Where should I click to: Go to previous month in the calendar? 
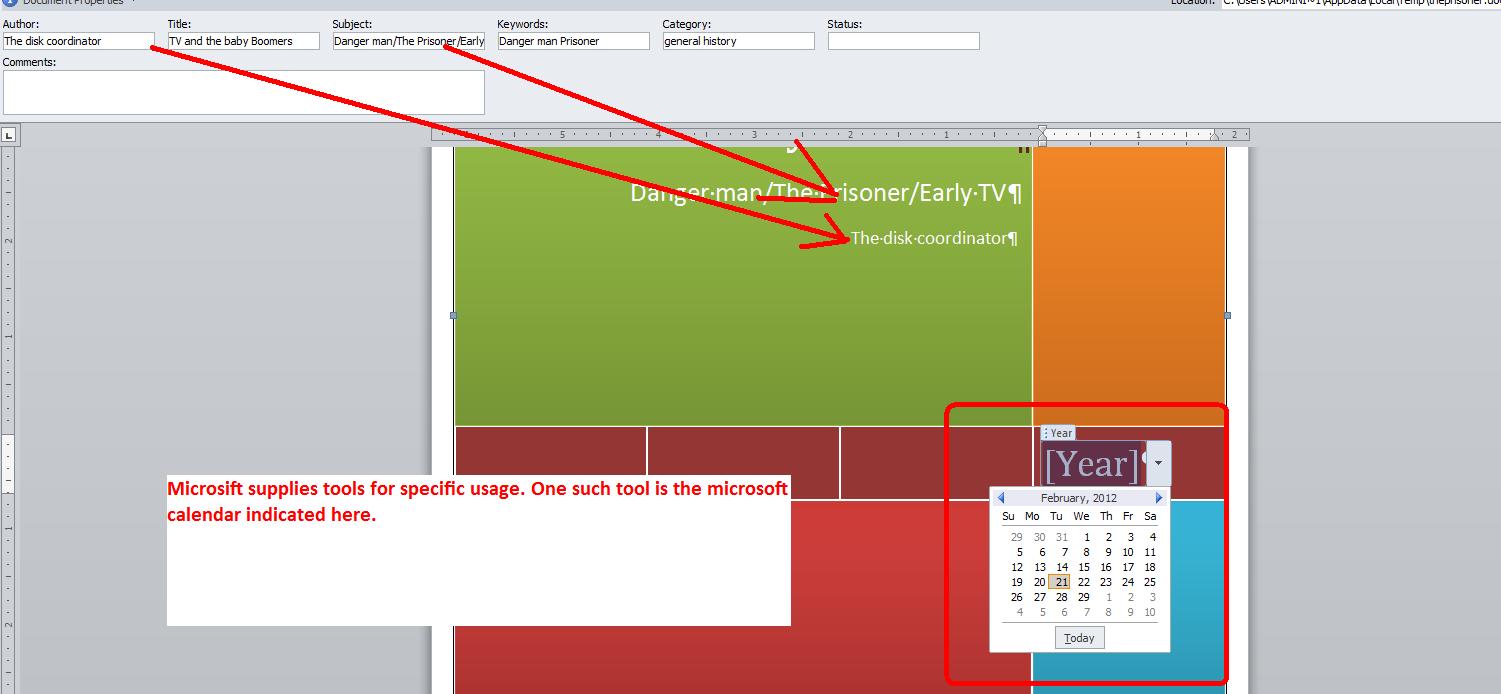[x=1000, y=498]
